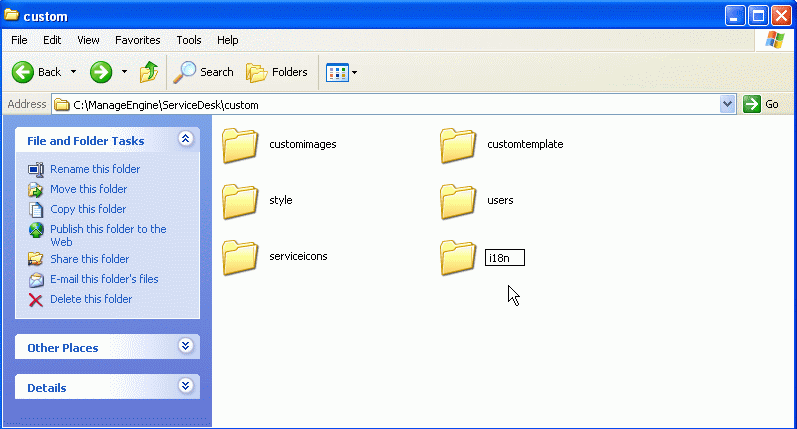Select the users folder icon
This screenshot has width=797, height=429.
point(458,201)
